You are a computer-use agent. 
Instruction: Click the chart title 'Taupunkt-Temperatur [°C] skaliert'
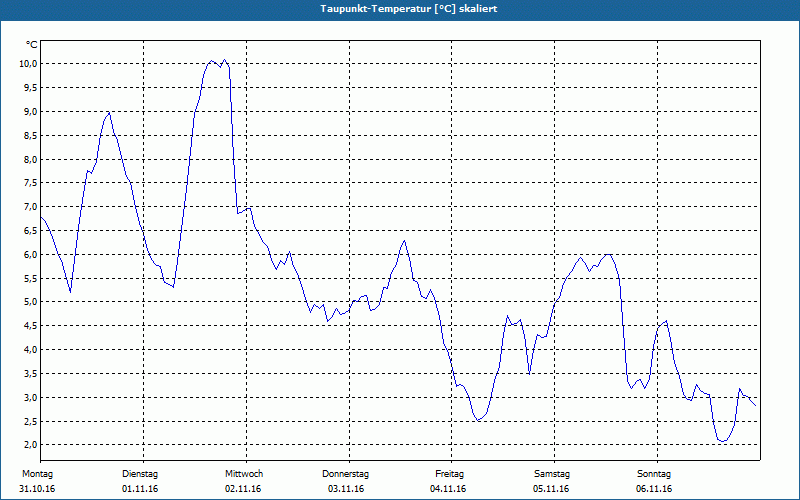409,9
